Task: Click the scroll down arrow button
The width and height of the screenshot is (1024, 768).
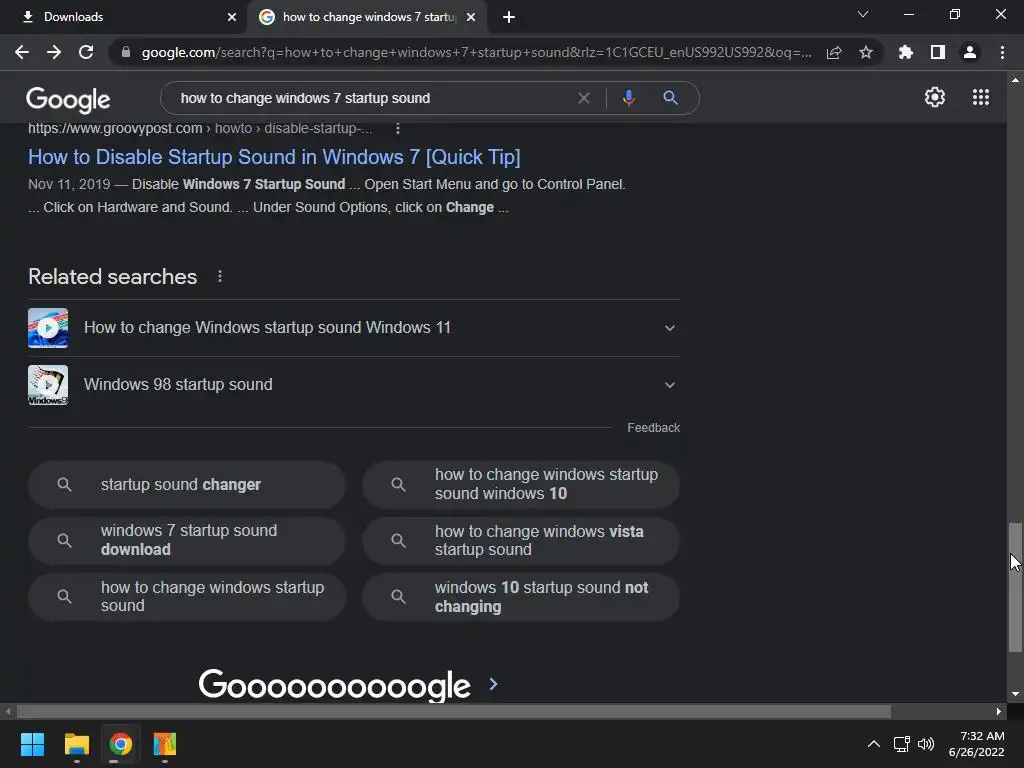Action: point(1015,694)
